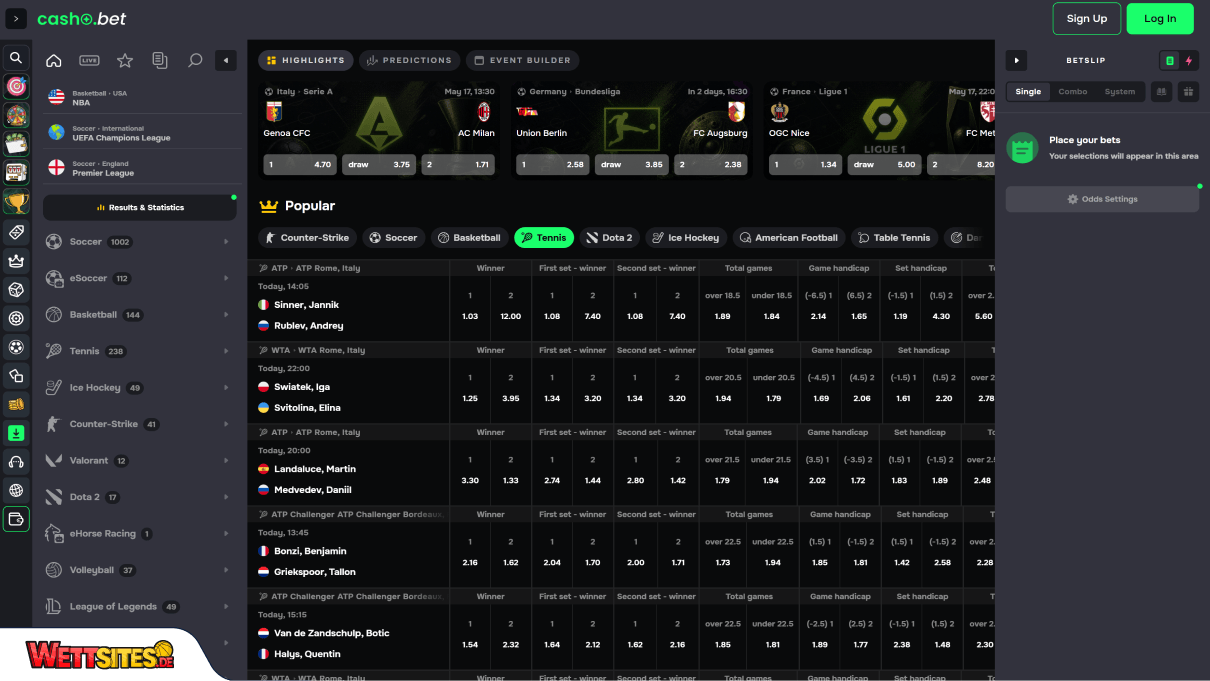Enable quick bet lightning mode

pyautogui.click(x=1189, y=61)
